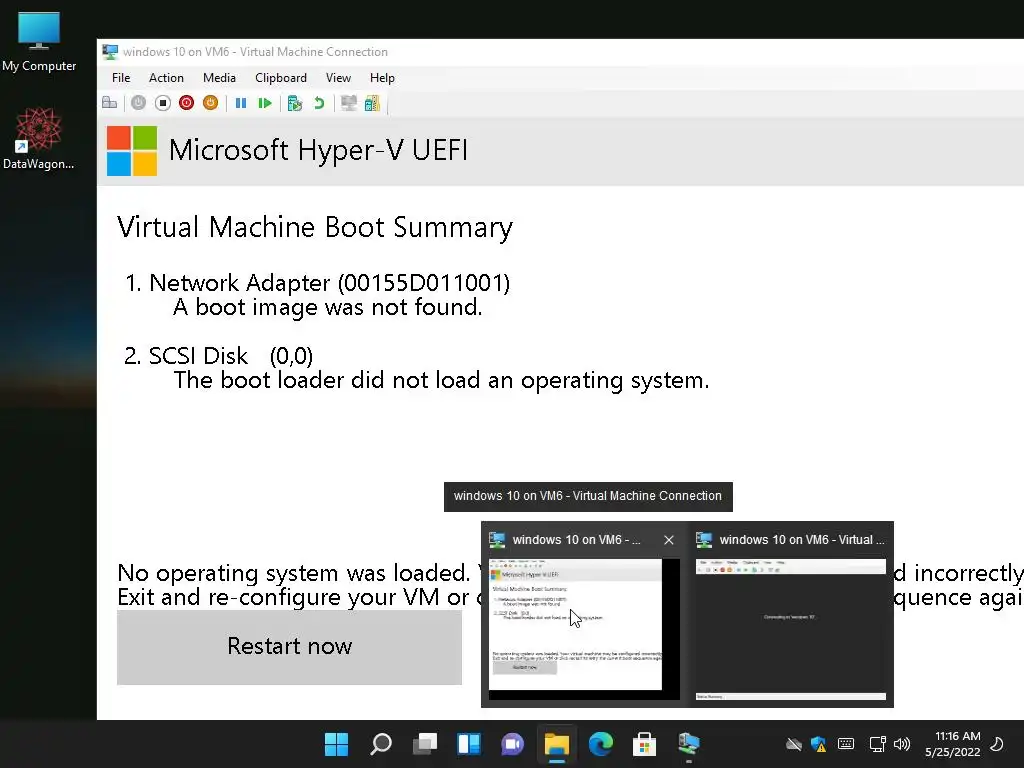Open the View menu

coord(338,78)
